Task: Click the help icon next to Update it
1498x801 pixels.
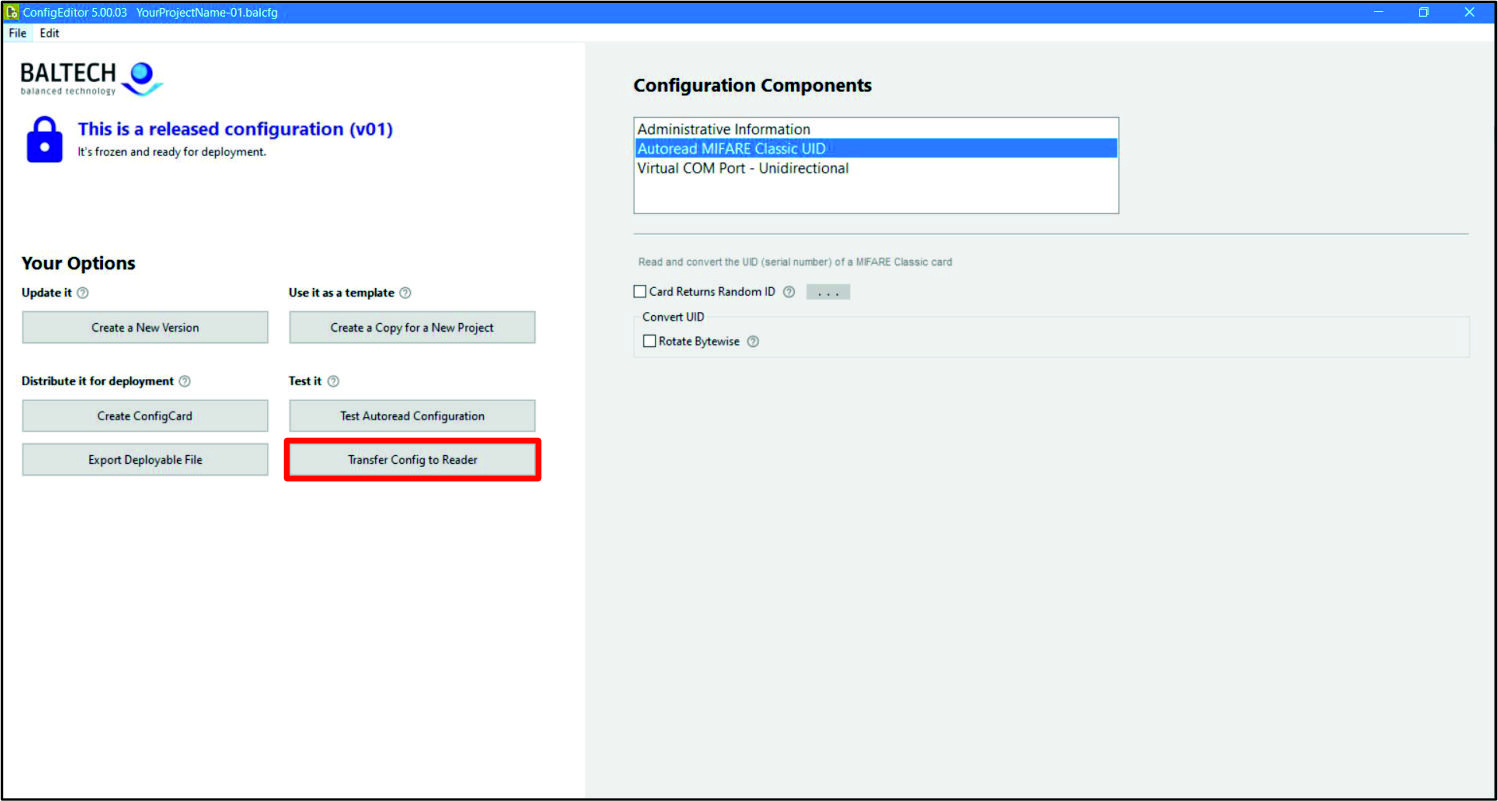Action: point(83,293)
